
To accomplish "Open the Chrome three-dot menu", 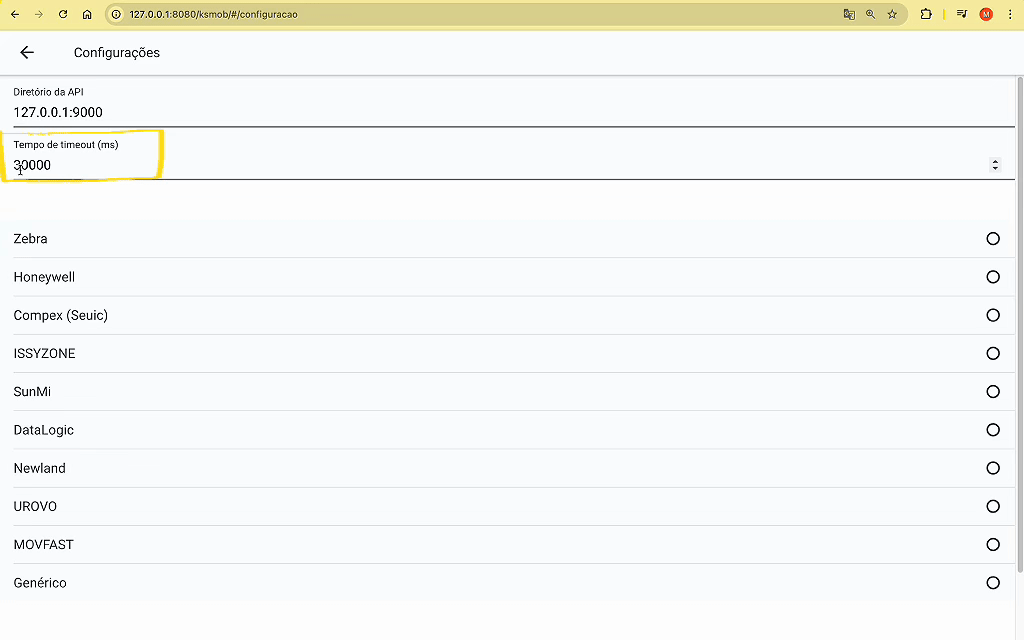I will pyautogui.click(x=1010, y=15).
